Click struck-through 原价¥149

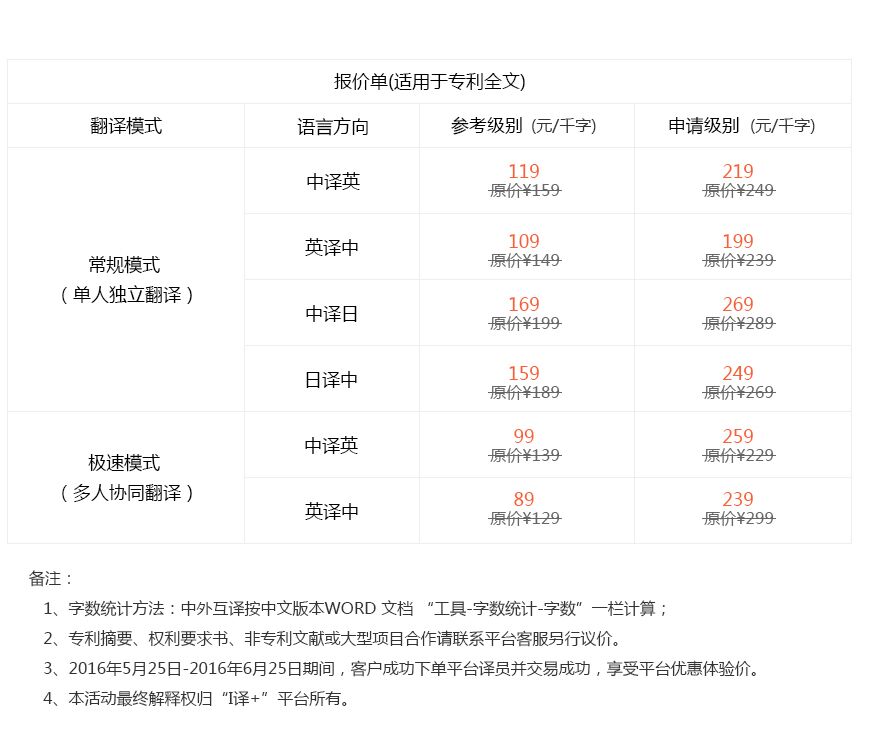(525, 260)
